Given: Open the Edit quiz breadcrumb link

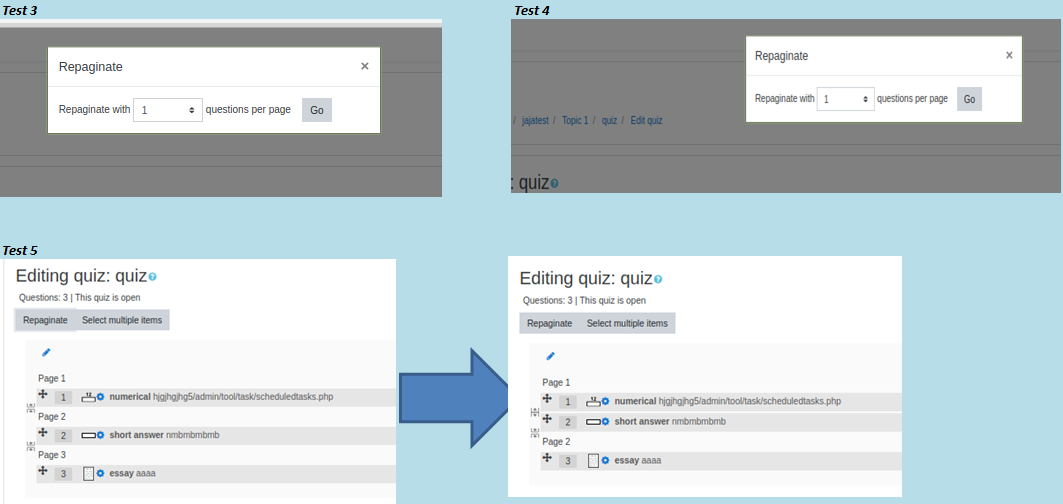Looking at the screenshot, I should coord(646,120).
